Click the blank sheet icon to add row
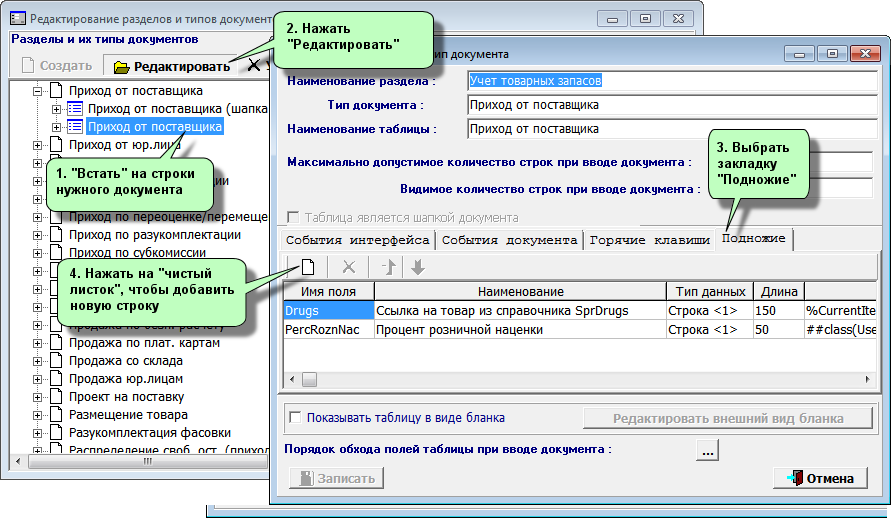The height and width of the screenshot is (518, 891). coord(307,266)
